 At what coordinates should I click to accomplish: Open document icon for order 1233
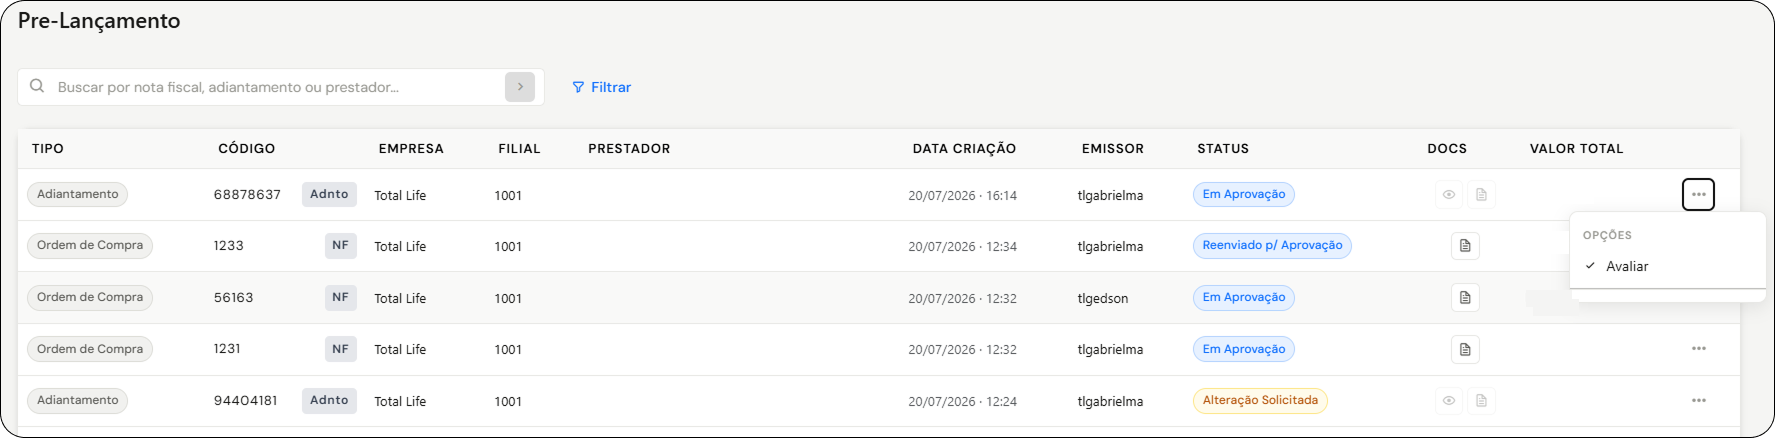tap(1465, 246)
